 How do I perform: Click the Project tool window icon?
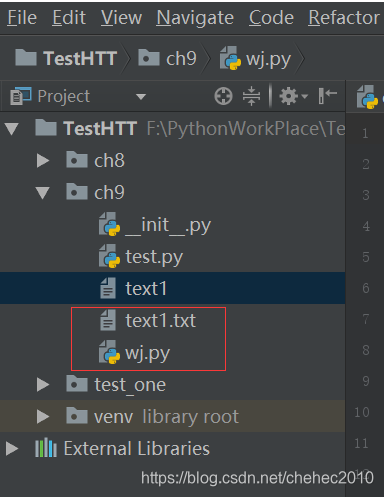tap(21, 96)
